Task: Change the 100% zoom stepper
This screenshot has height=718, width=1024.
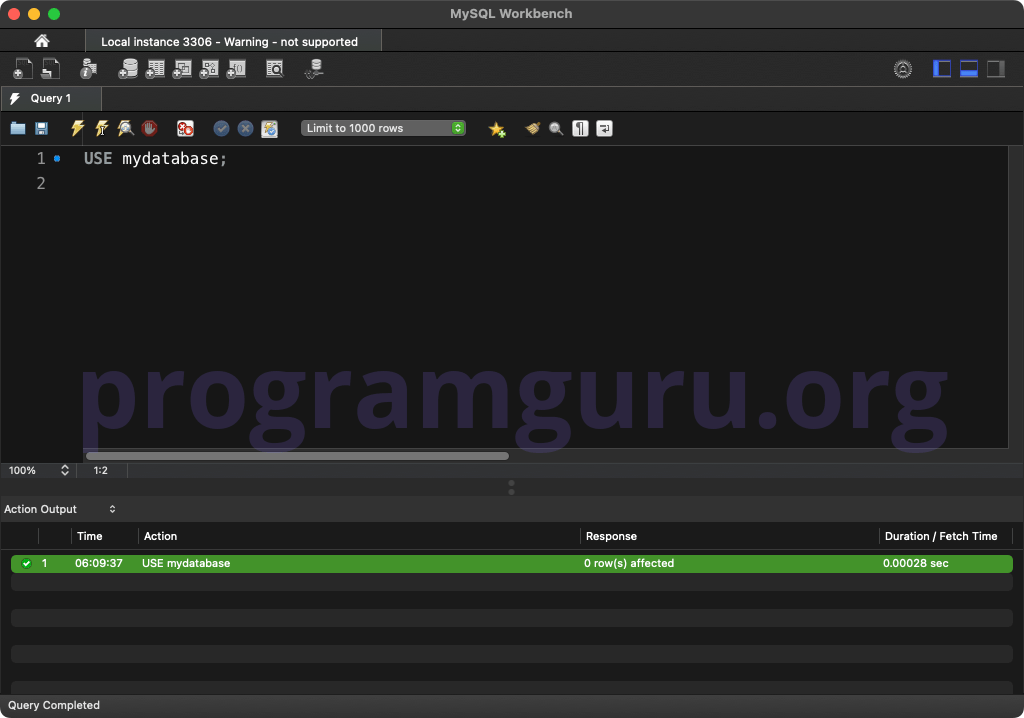Action: point(65,470)
